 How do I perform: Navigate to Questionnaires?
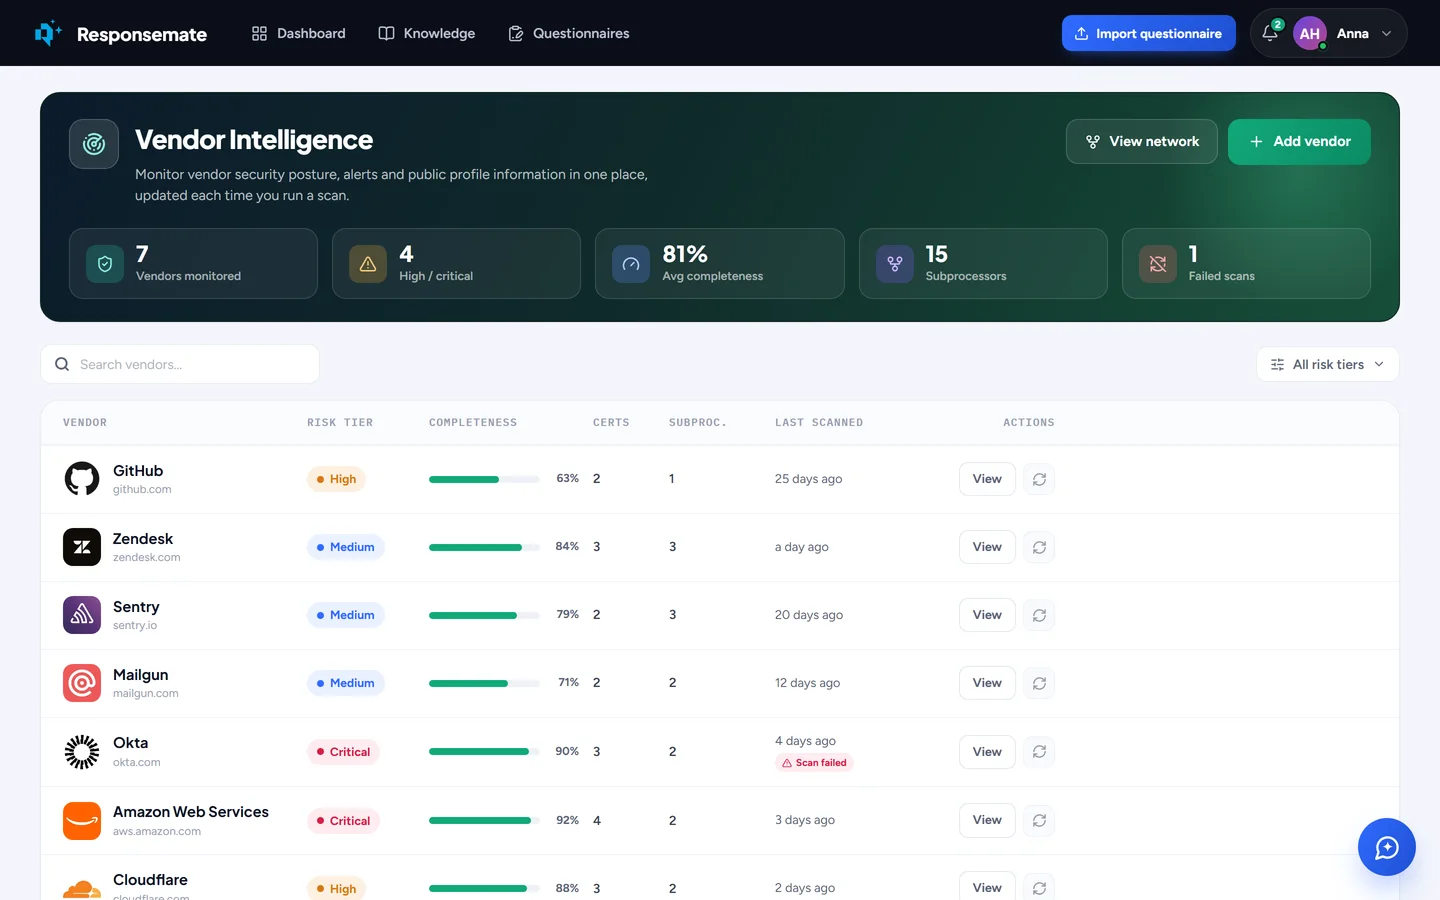point(569,33)
